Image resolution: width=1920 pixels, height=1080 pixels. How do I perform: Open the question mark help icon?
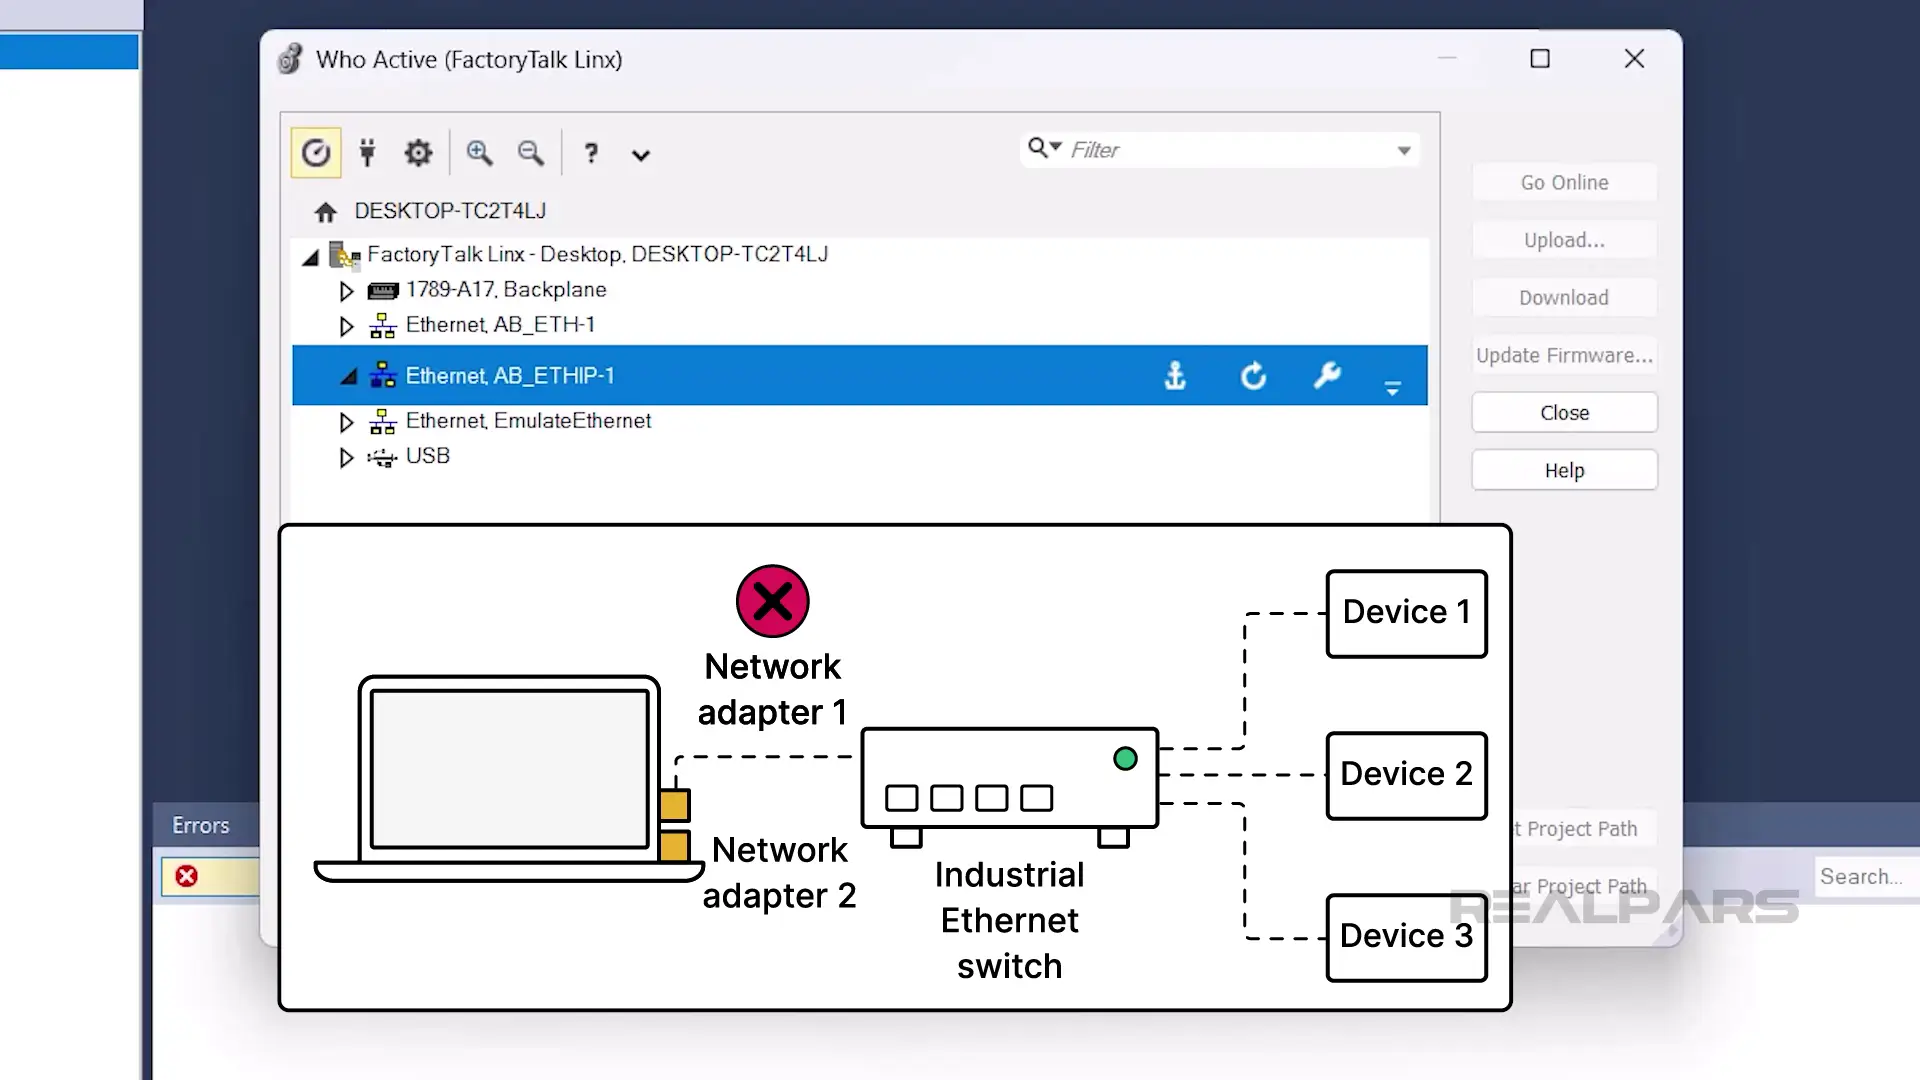591,153
